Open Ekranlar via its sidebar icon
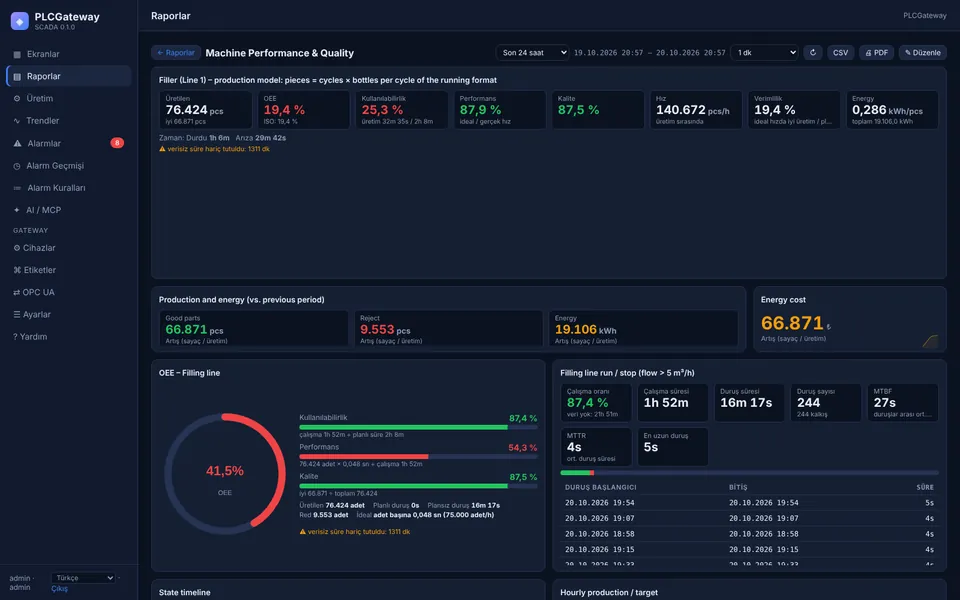Viewport: 960px width, 600px height. pos(17,54)
